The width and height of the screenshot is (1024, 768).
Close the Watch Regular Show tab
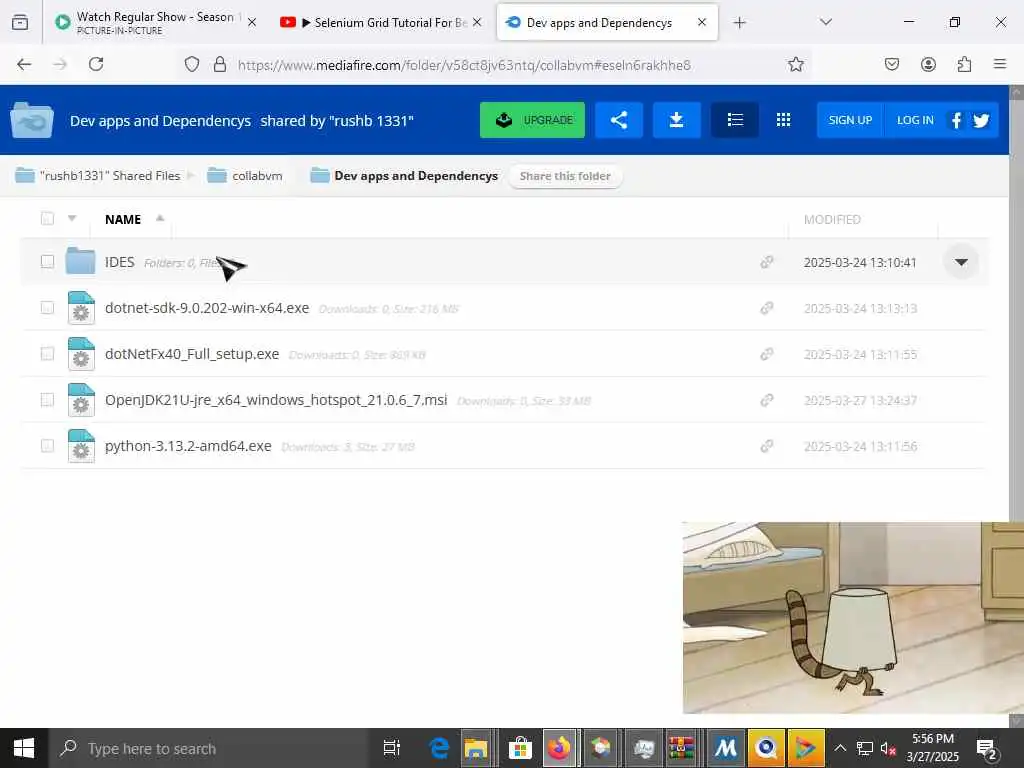[x=251, y=22]
